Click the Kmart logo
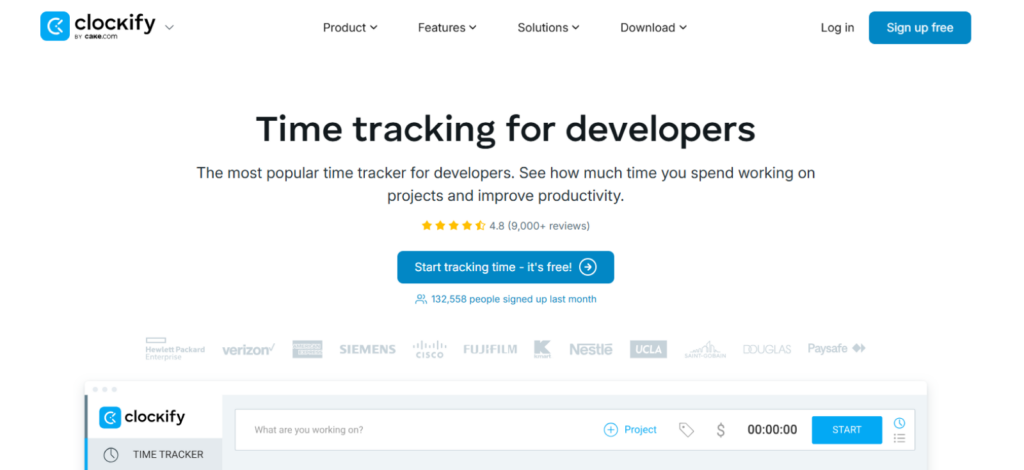The image size is (1024, 470). pos(542,349)
